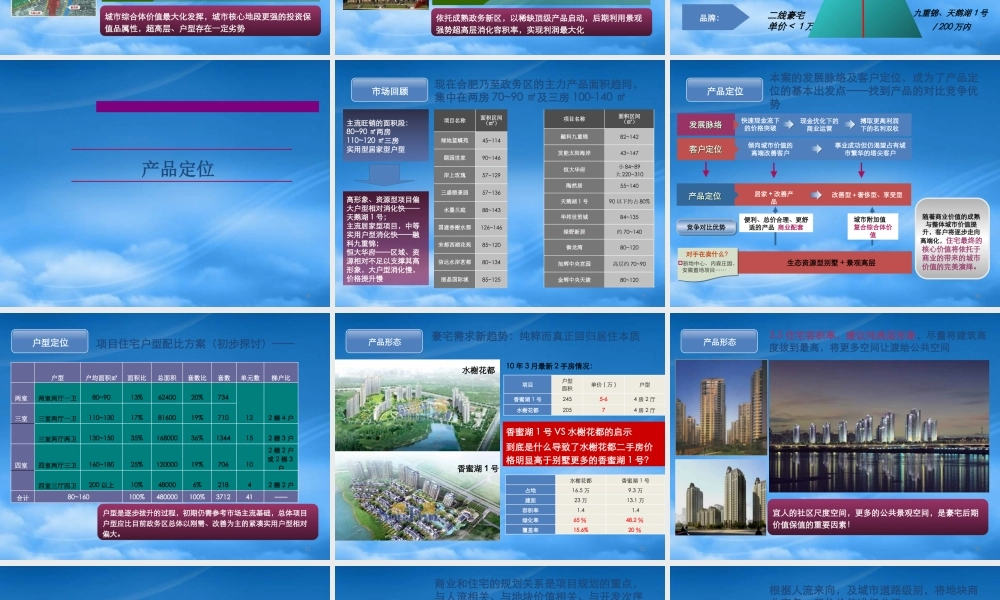The width and height of the screenshot is (1000, 600).
Task: Click the 市场回顾 label box
Action: pyautogui.click(x=390, y=91)
